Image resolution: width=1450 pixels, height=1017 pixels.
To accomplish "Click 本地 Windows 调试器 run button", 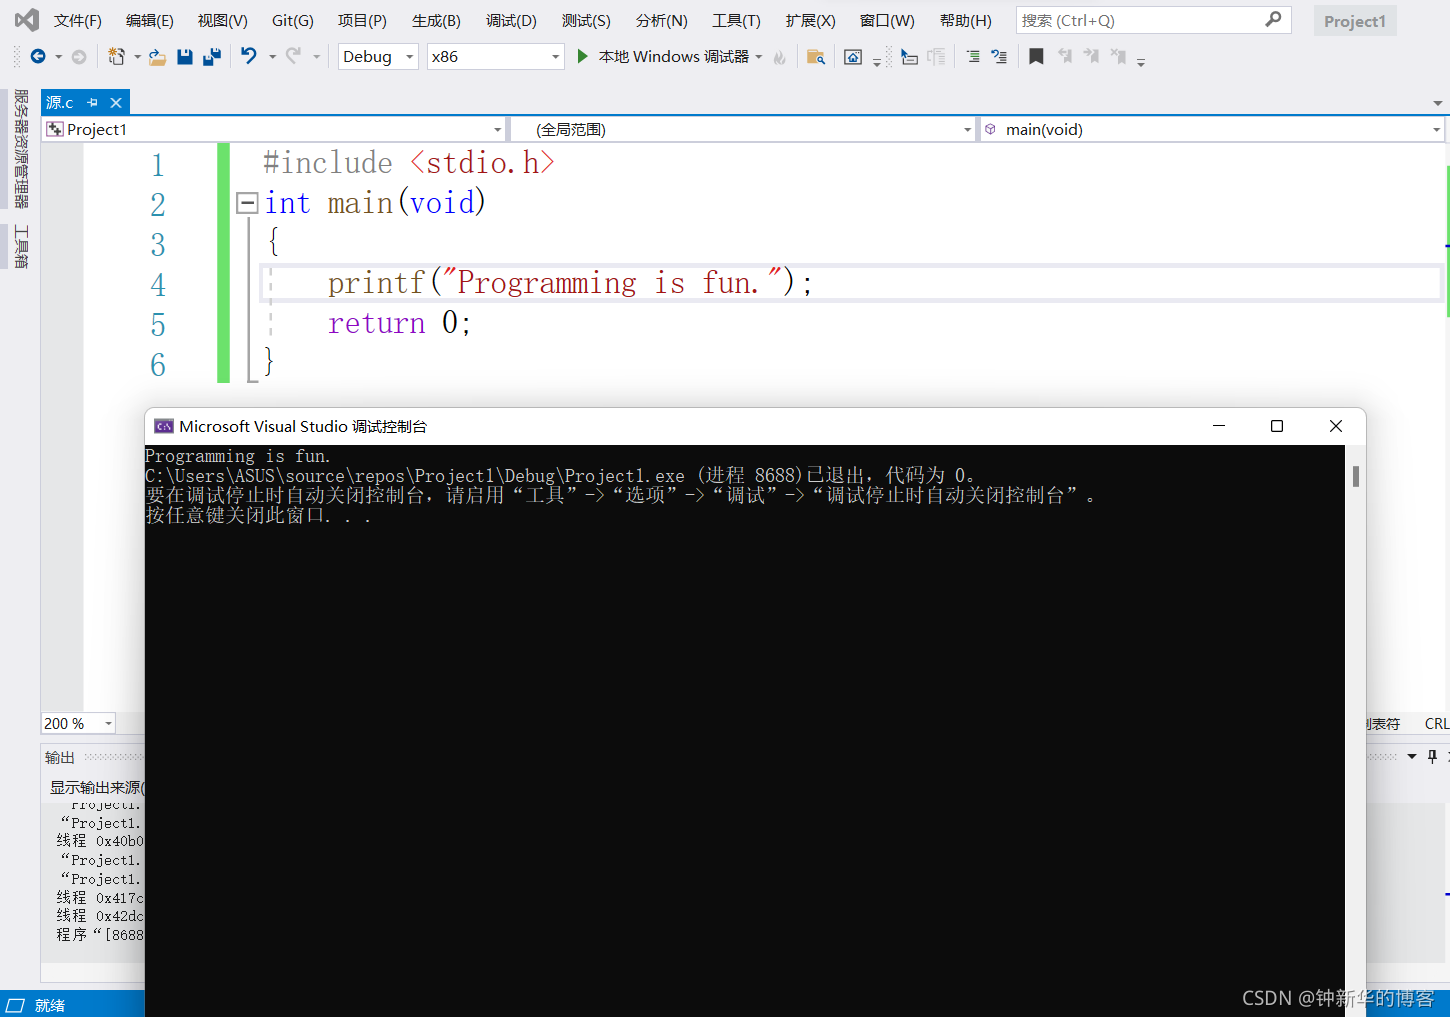I will click(662, 57).
